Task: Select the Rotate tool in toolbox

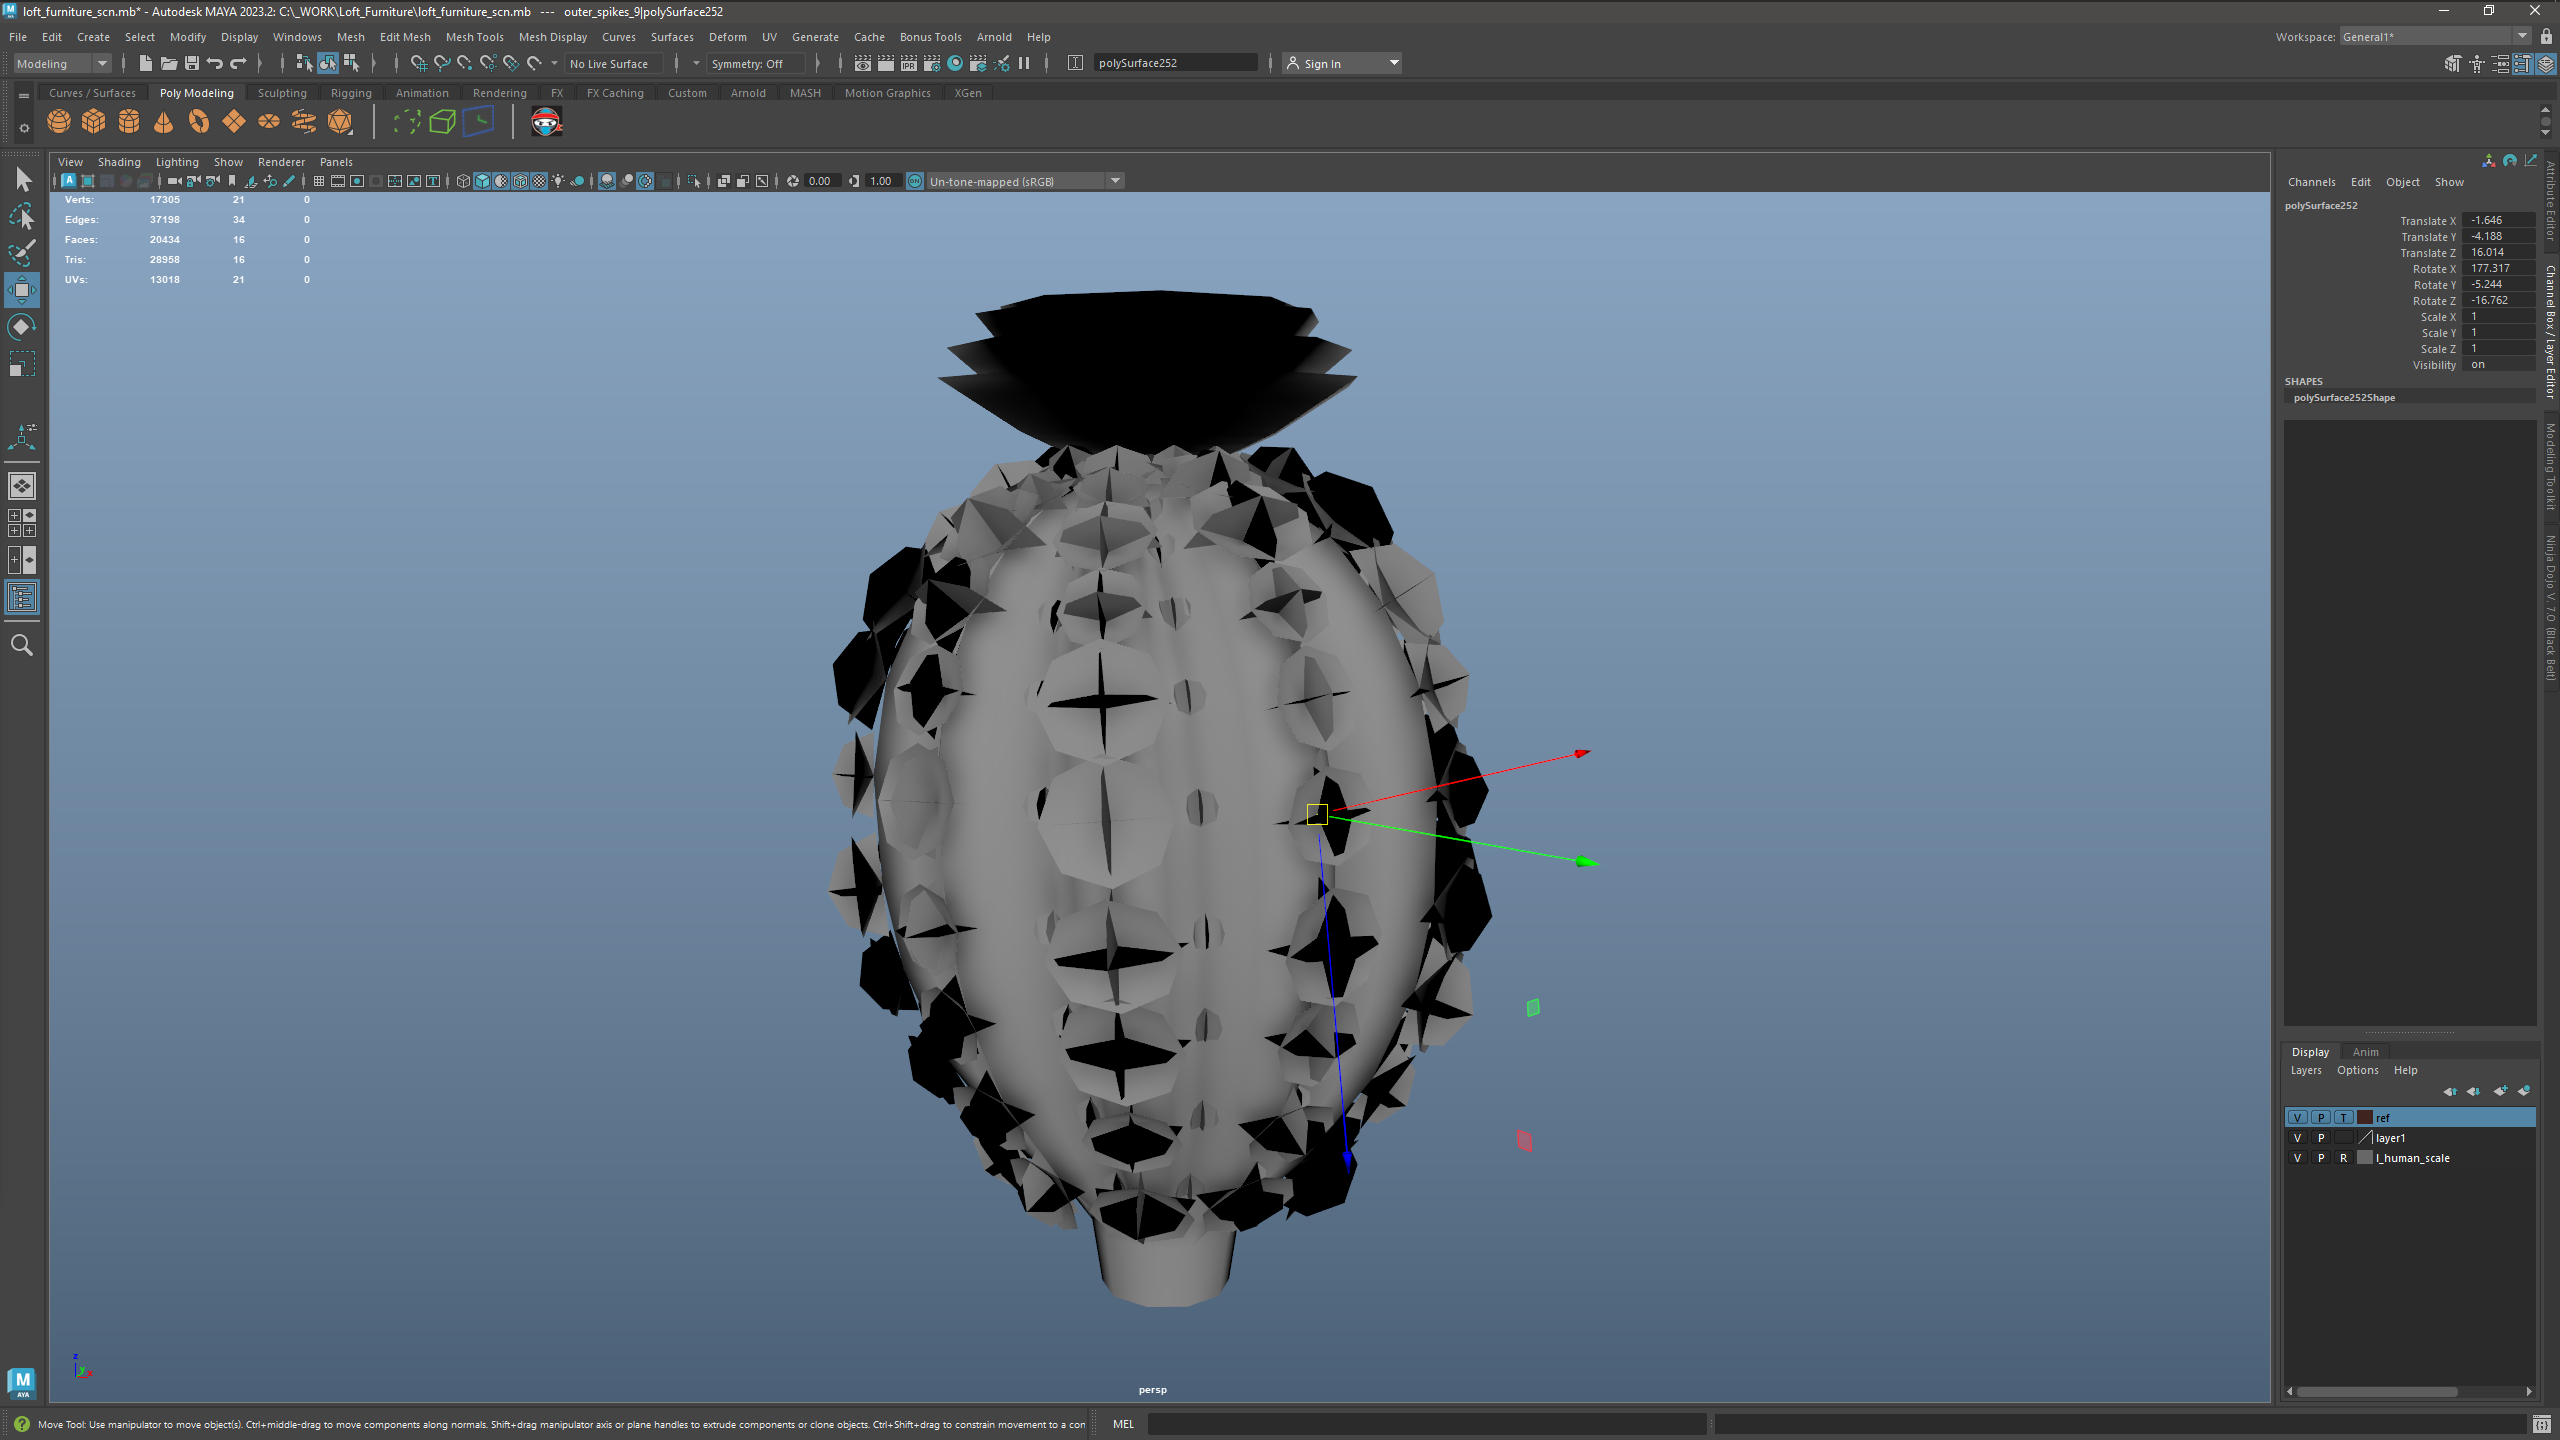Action: coord(22,327)
